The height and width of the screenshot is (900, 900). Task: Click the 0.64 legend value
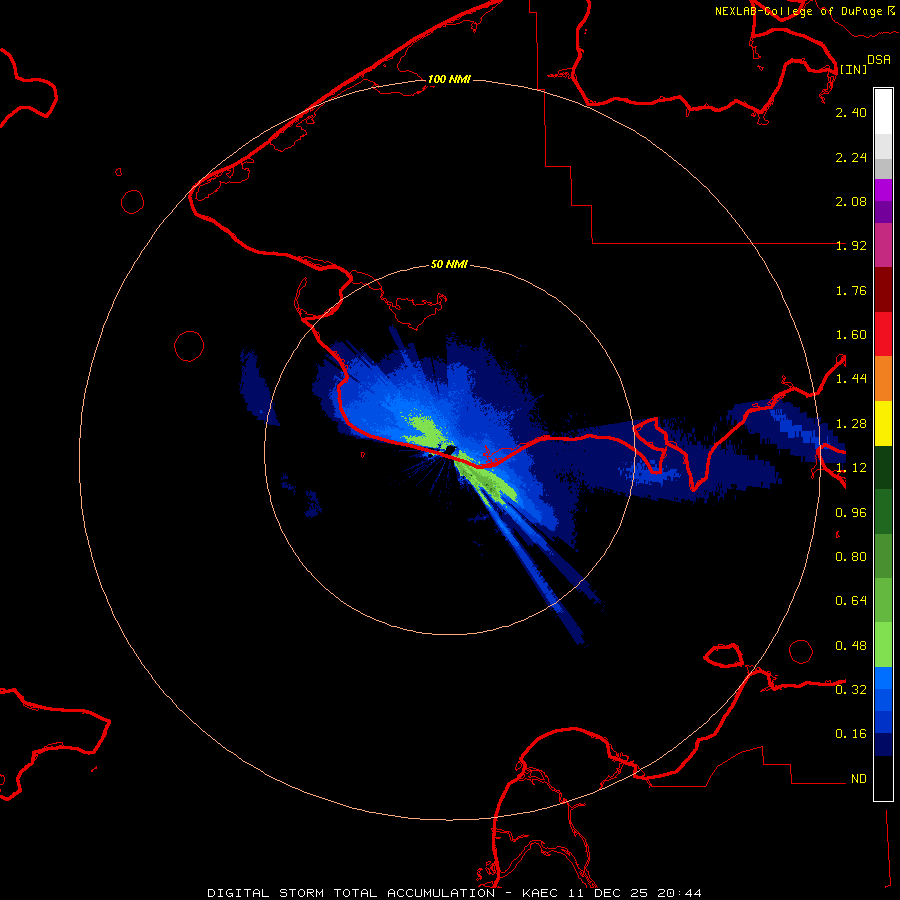851,601
